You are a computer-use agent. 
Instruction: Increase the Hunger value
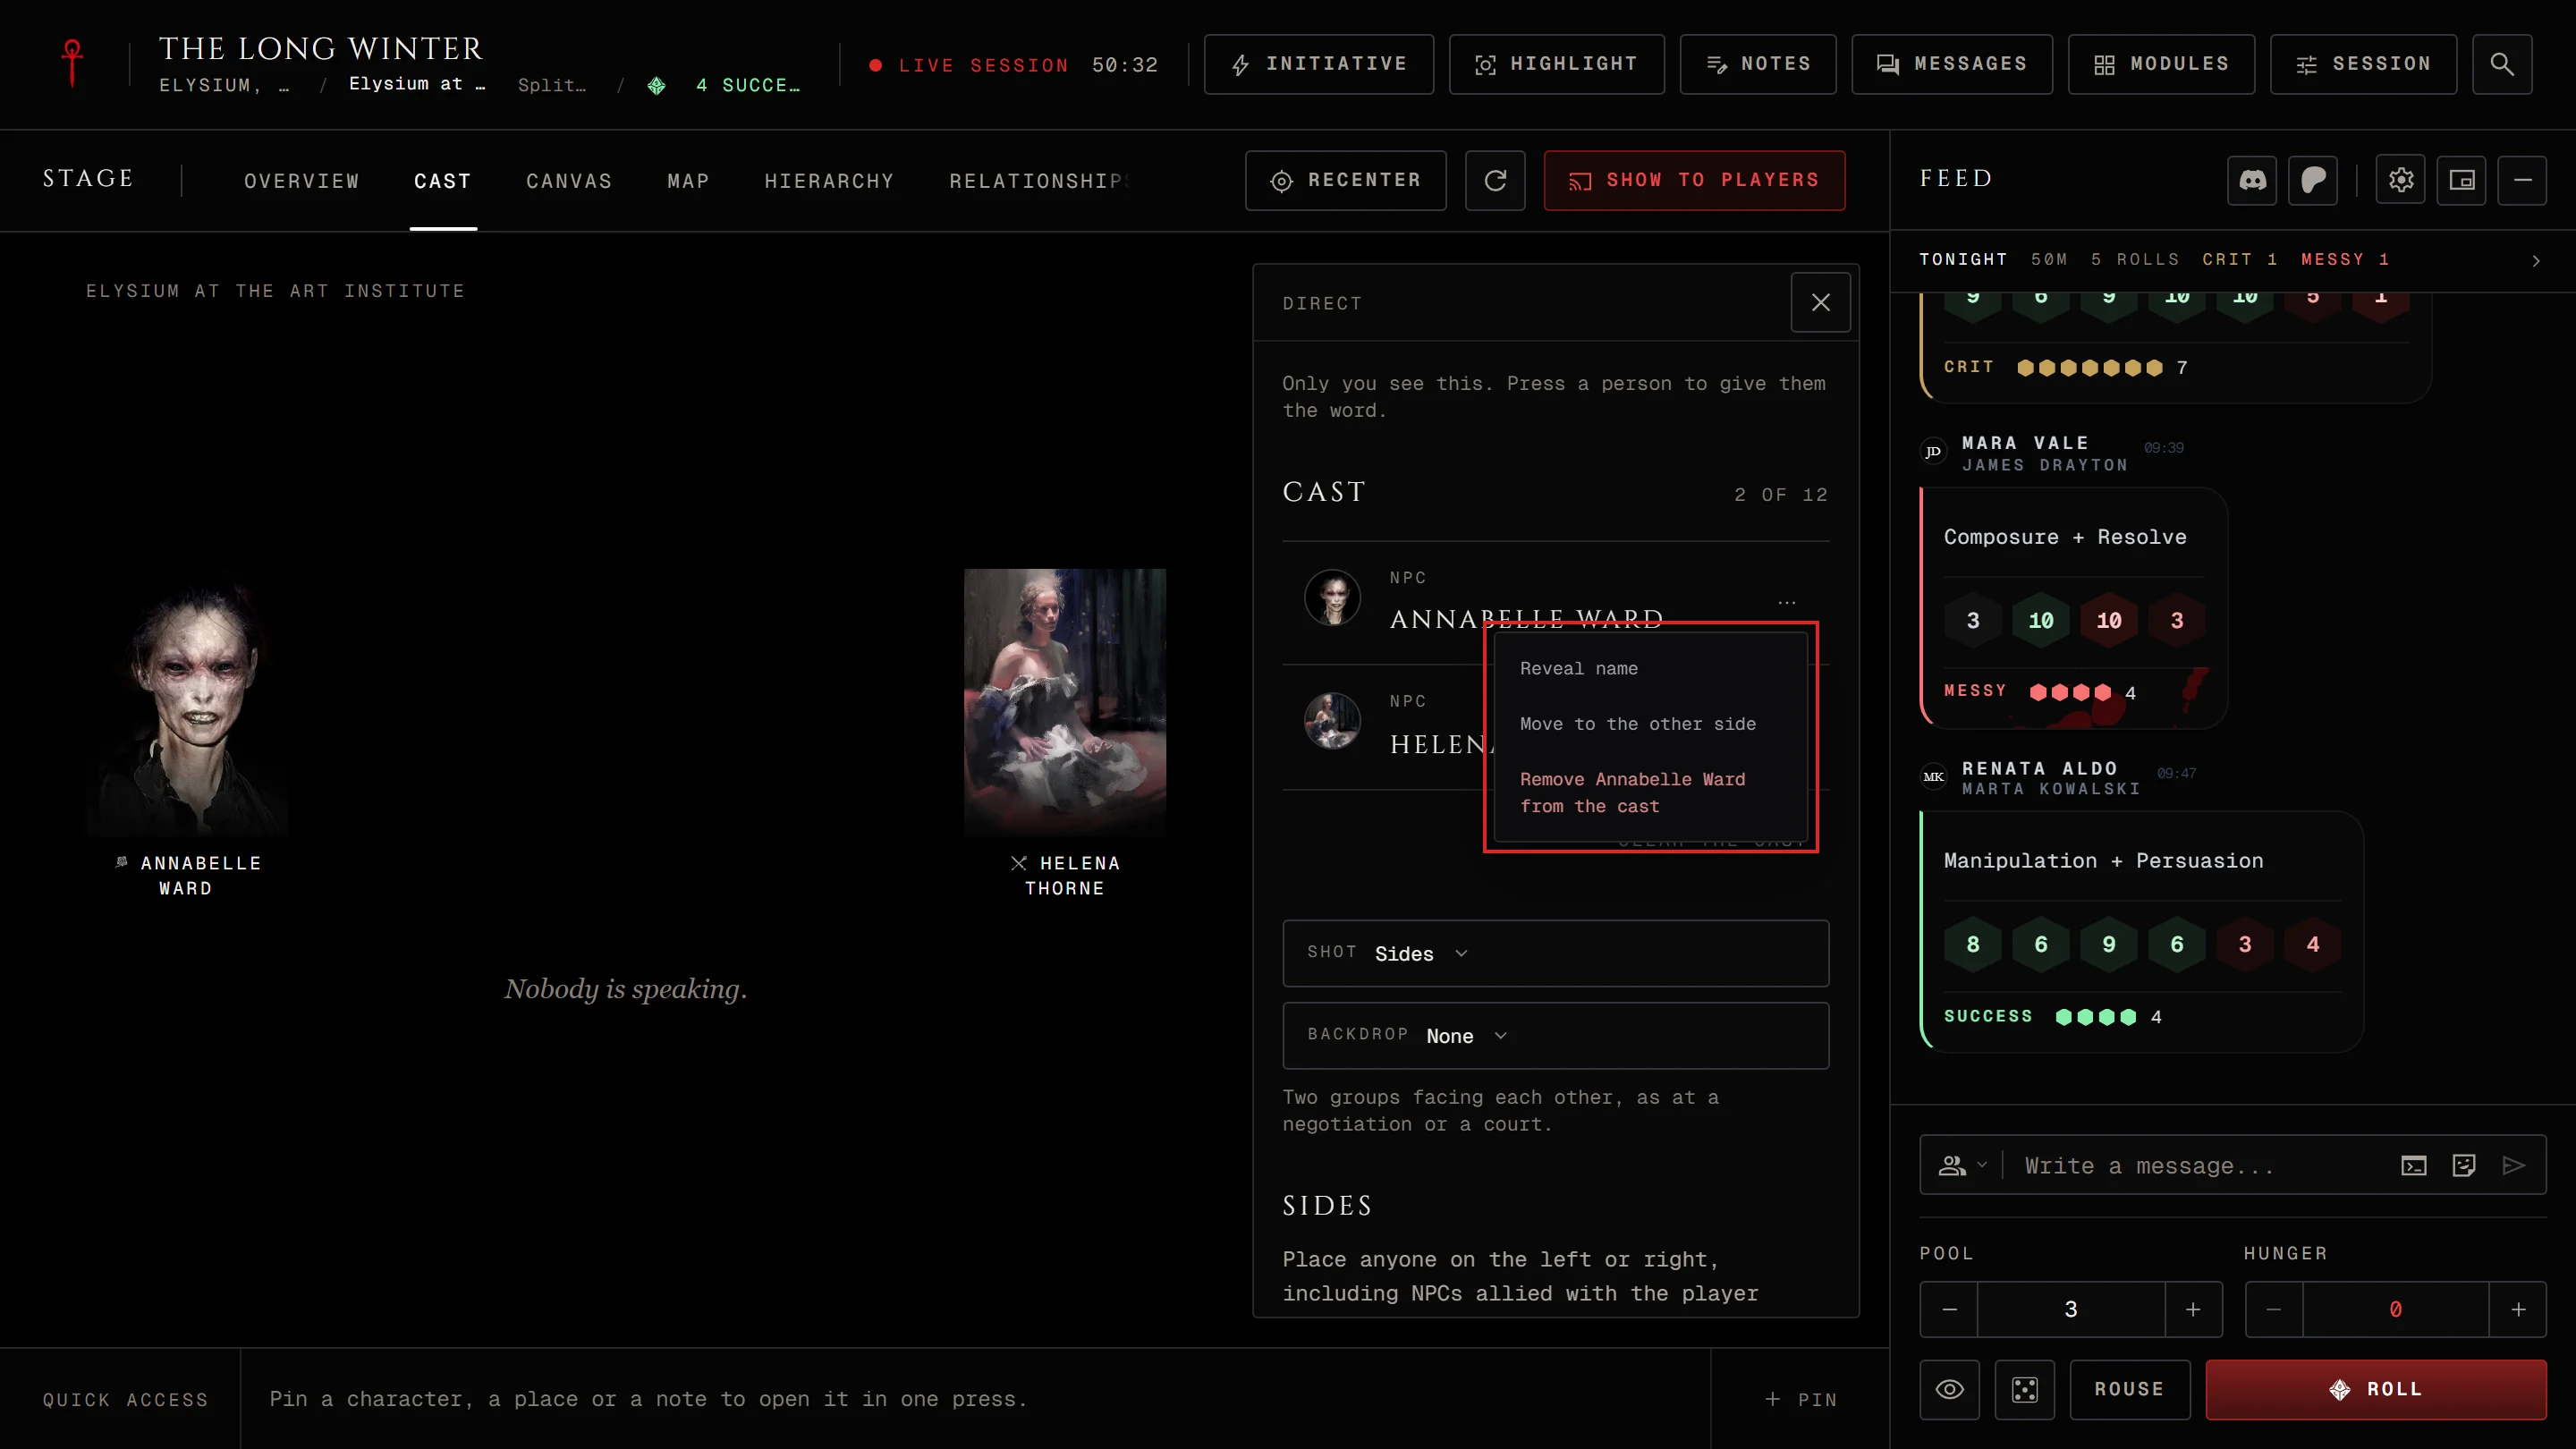2518,1309
